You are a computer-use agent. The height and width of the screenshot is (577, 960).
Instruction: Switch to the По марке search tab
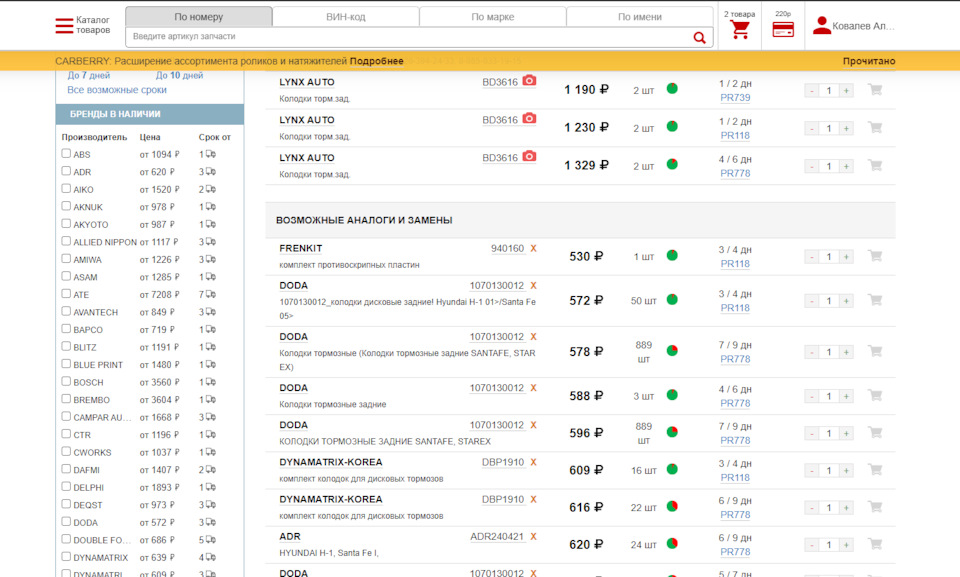point(493,17)
